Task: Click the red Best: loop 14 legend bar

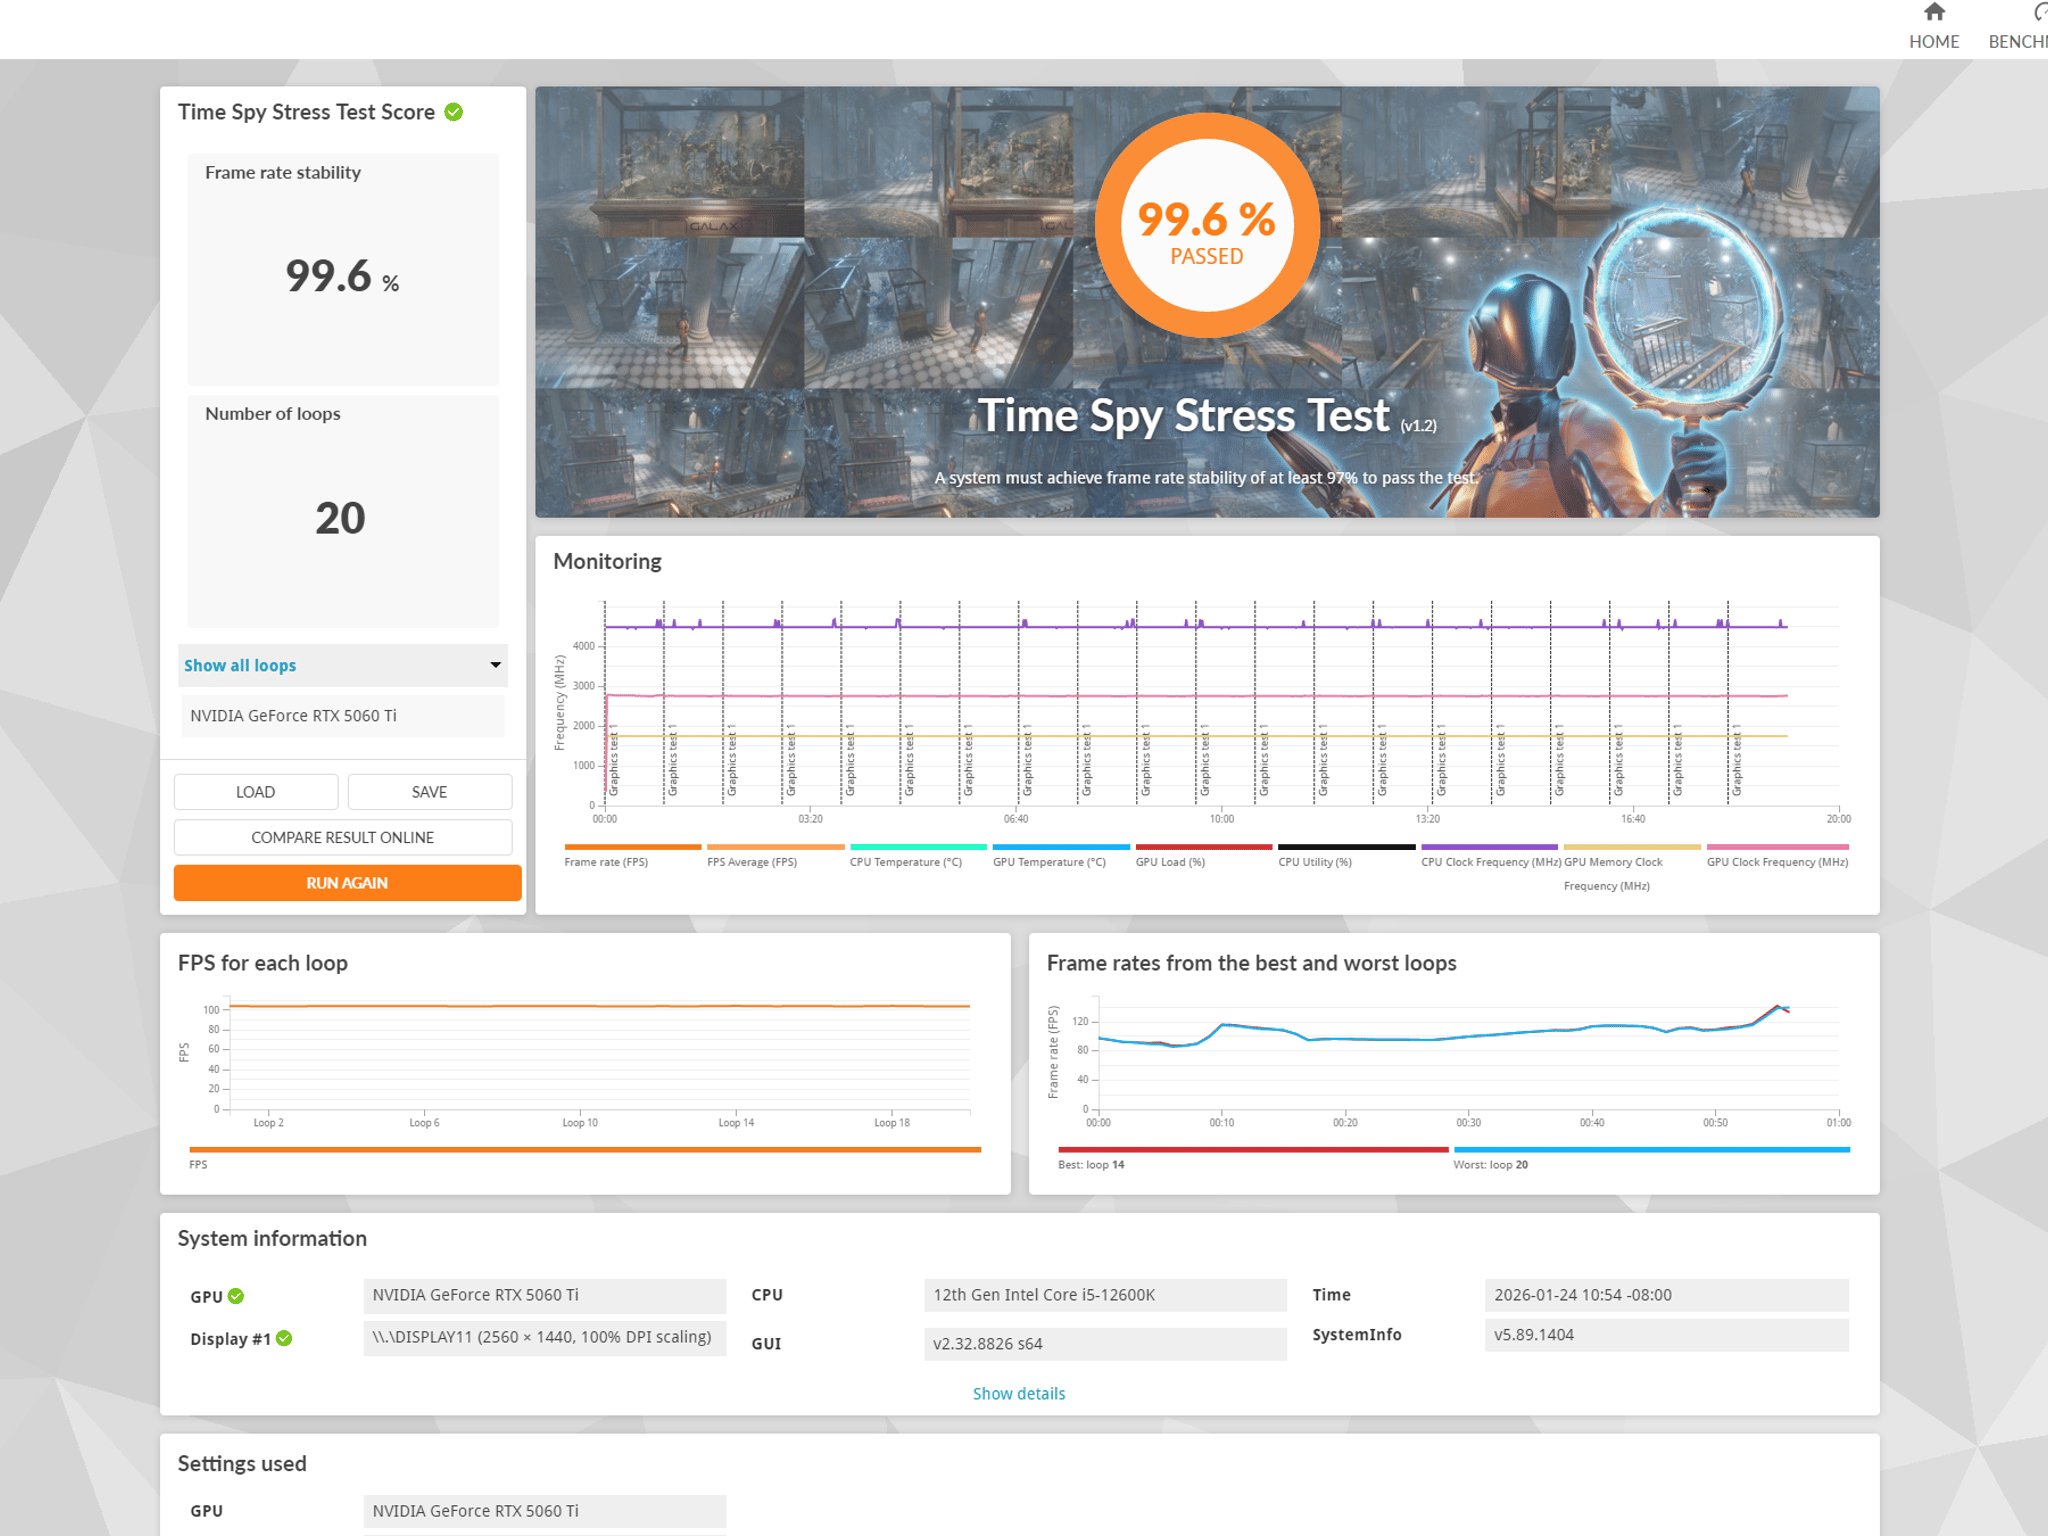Action: click(1253, 1150)
